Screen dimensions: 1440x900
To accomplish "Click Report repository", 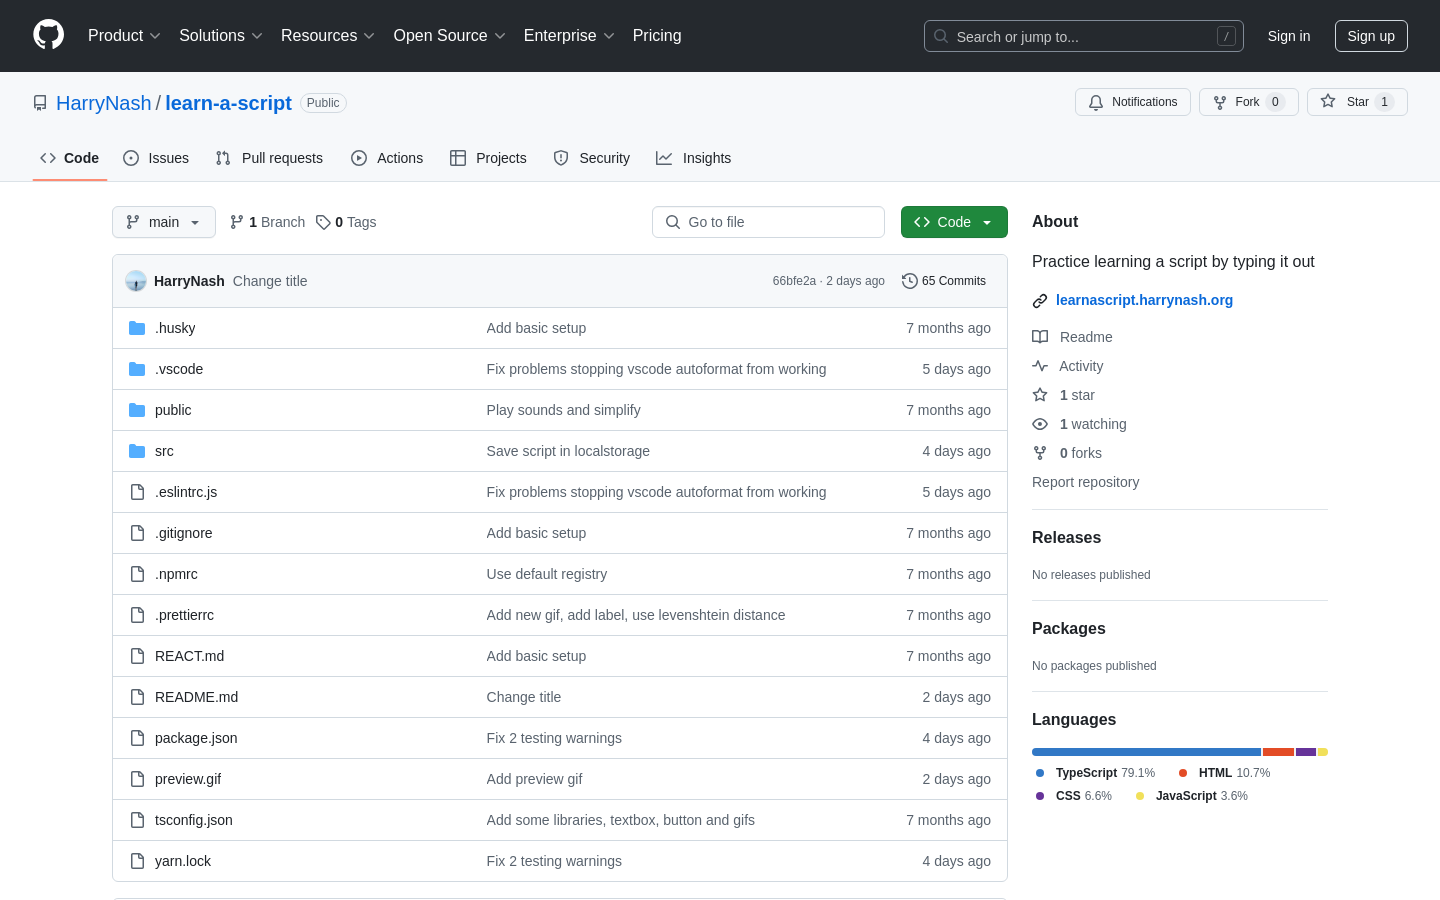I will click(x=1085, y=482).
